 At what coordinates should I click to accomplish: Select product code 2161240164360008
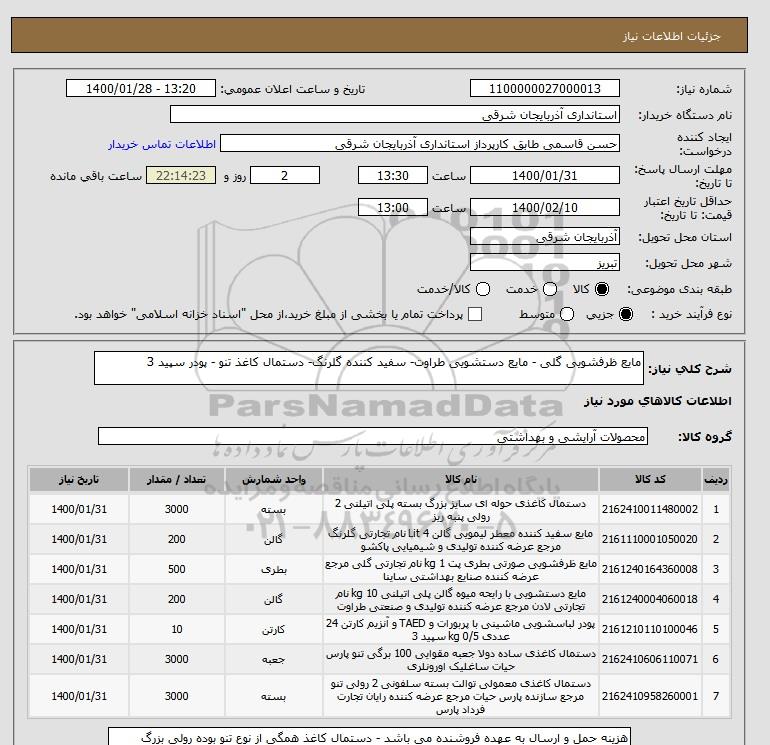(650, 569)
